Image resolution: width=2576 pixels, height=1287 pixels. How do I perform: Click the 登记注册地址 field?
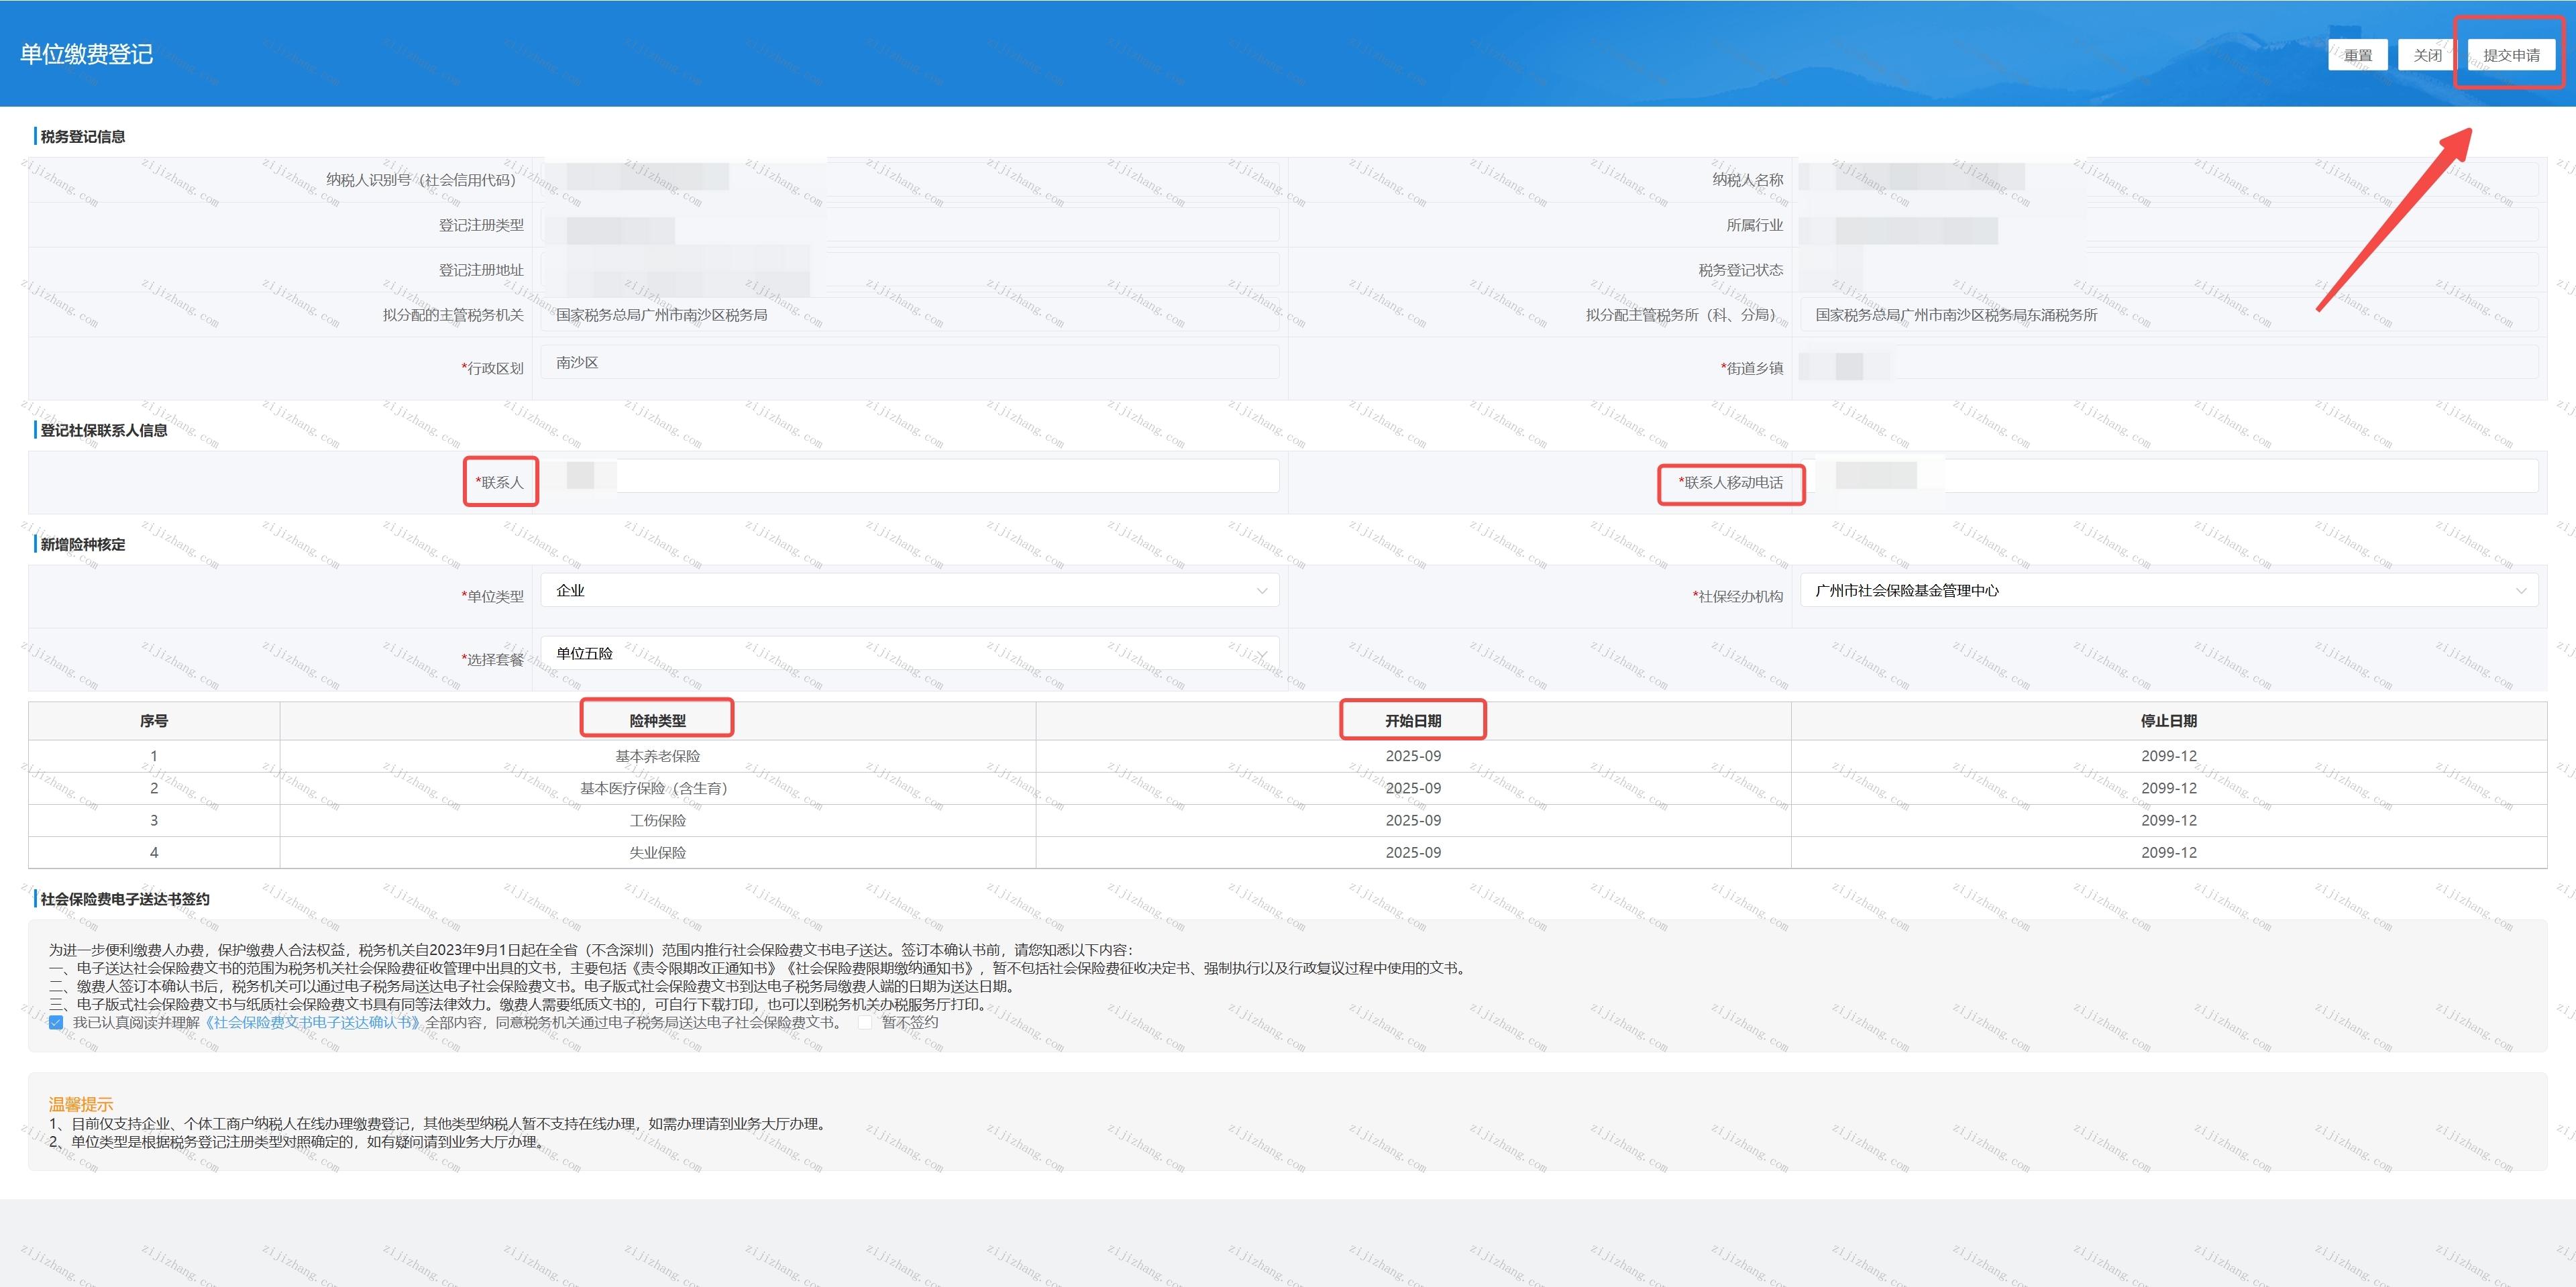pyautogui.click(x=910, y=270)
